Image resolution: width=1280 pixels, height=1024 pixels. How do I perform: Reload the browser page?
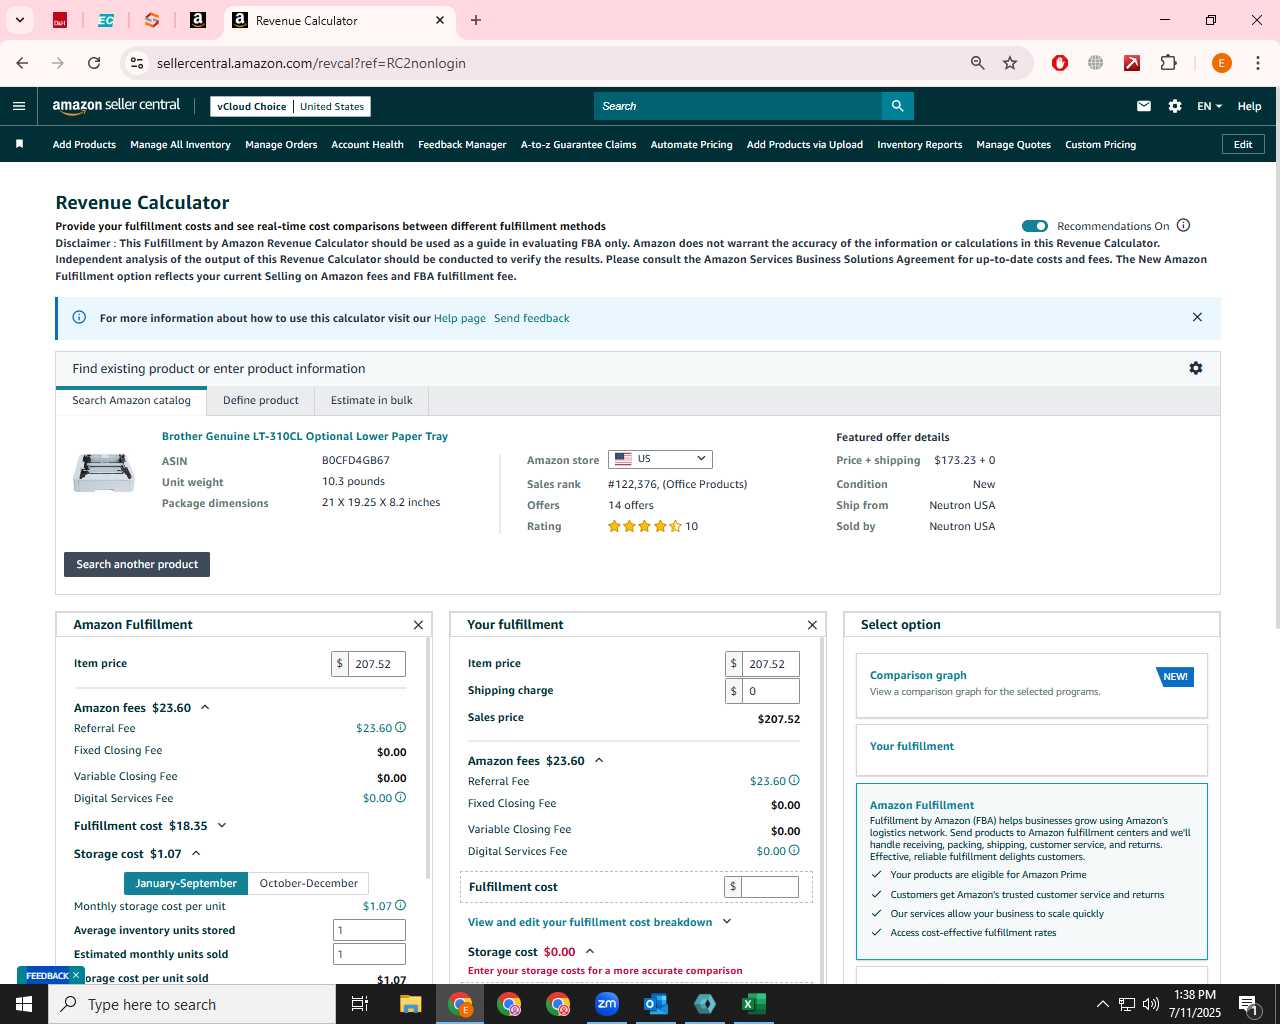click(94, 63)
